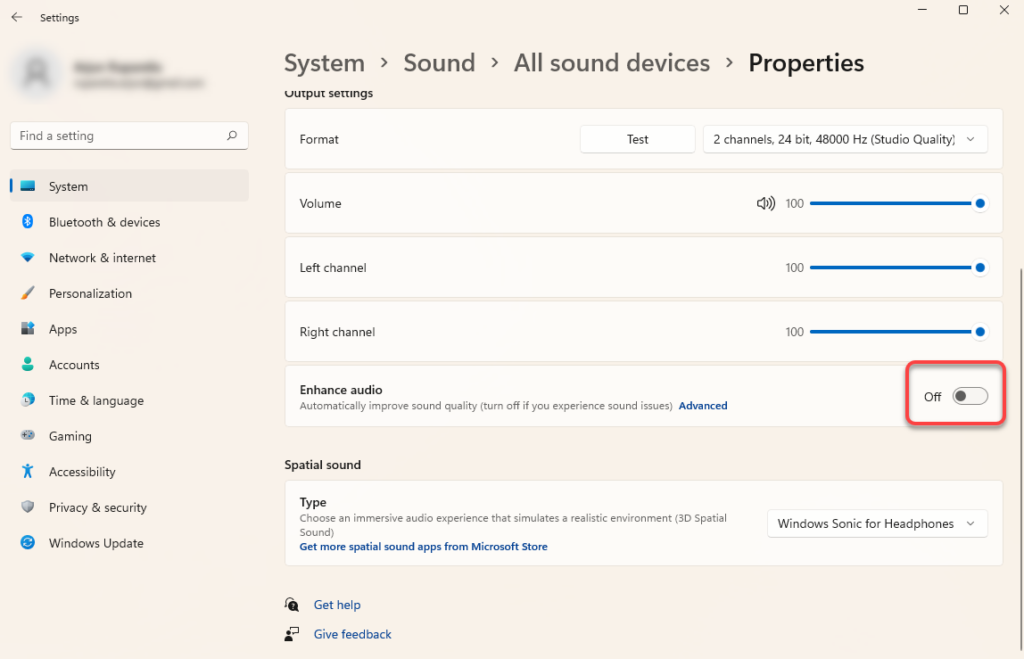Open the audio Format dropdown

tap(845, 140)
